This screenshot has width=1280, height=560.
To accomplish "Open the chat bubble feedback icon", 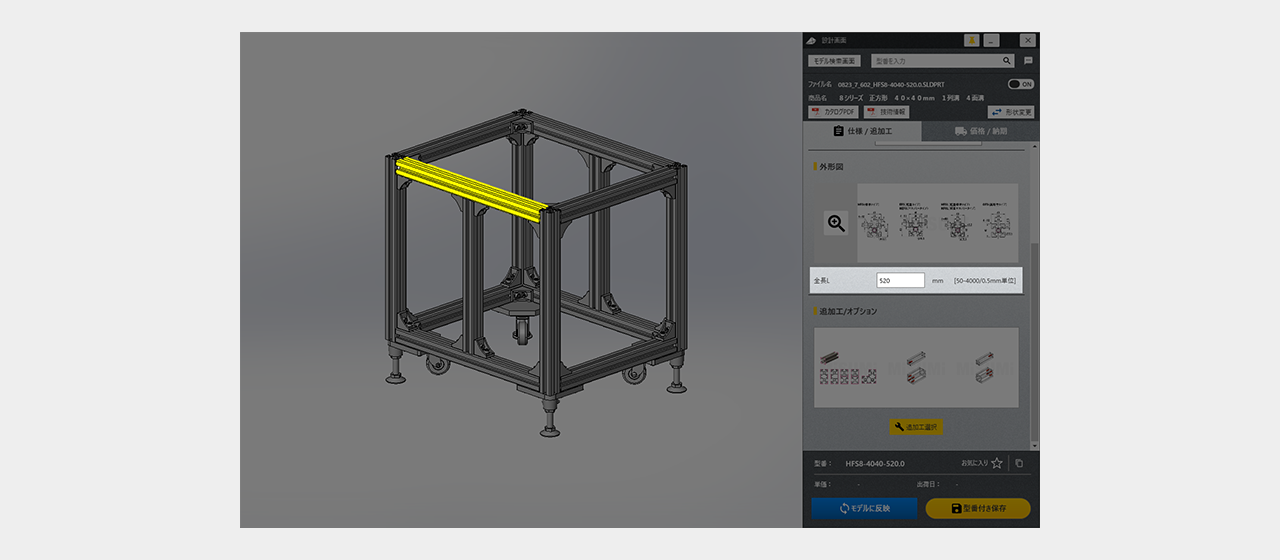I will coord(1028,61).
